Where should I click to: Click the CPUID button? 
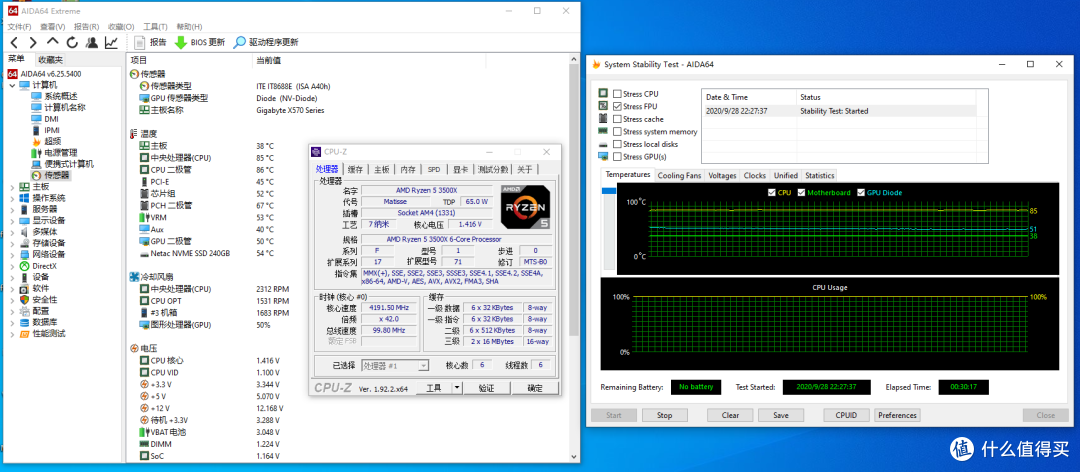pyautogui.click(x=847, y=415)
